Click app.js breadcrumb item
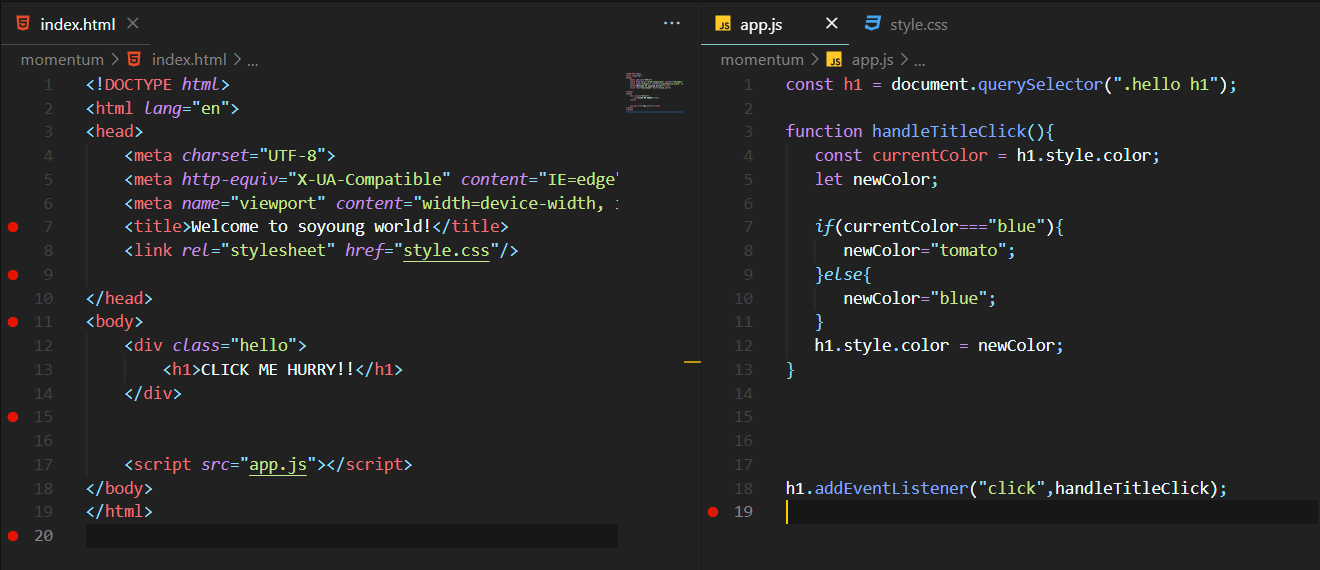 (873, 59)
